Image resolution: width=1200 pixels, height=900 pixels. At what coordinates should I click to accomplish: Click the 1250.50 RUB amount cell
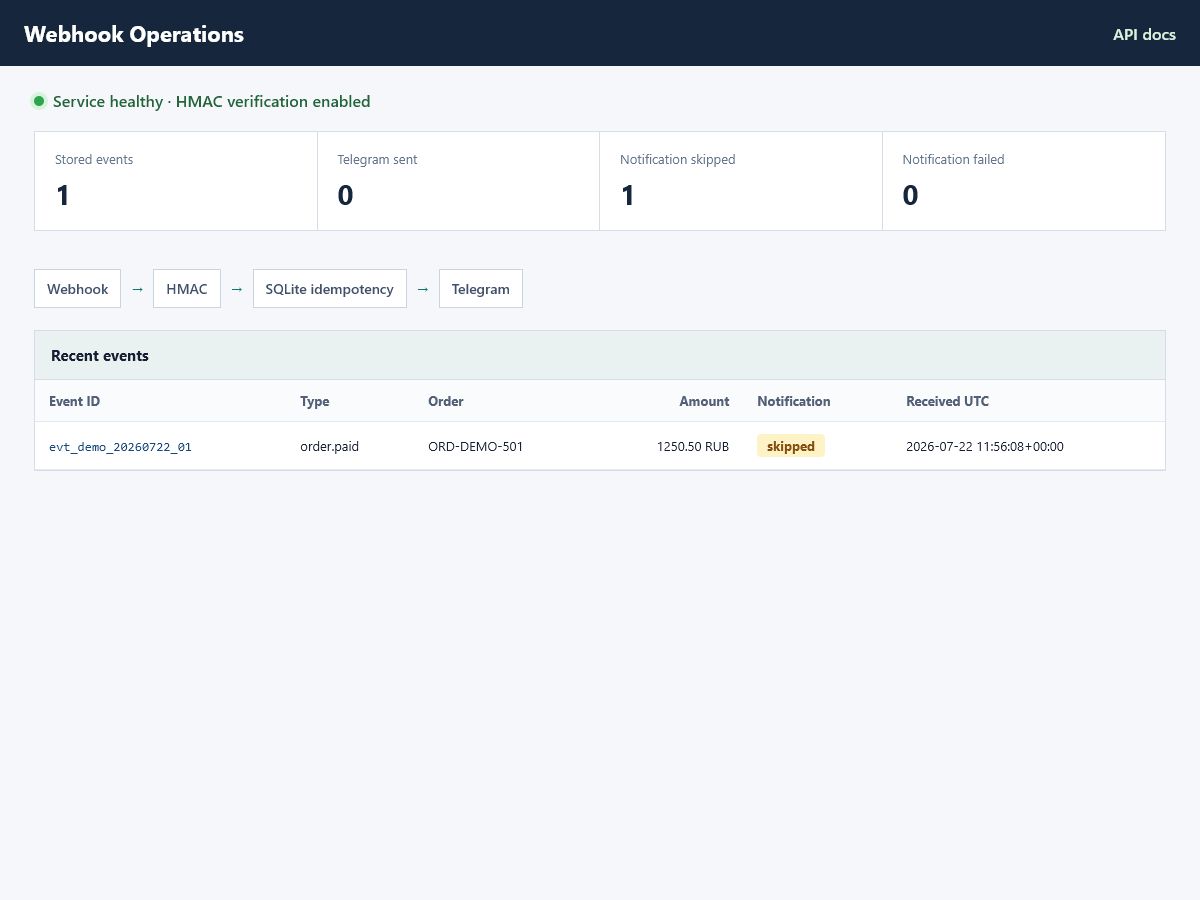693,446
